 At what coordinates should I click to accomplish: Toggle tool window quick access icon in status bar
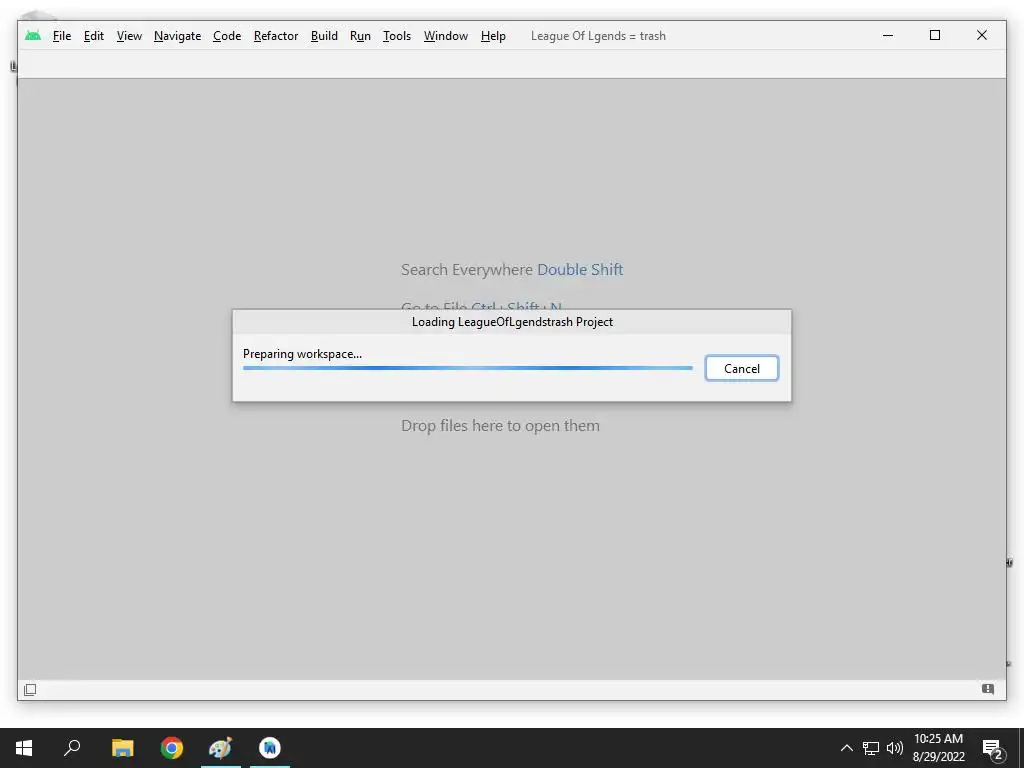point(30,690)
